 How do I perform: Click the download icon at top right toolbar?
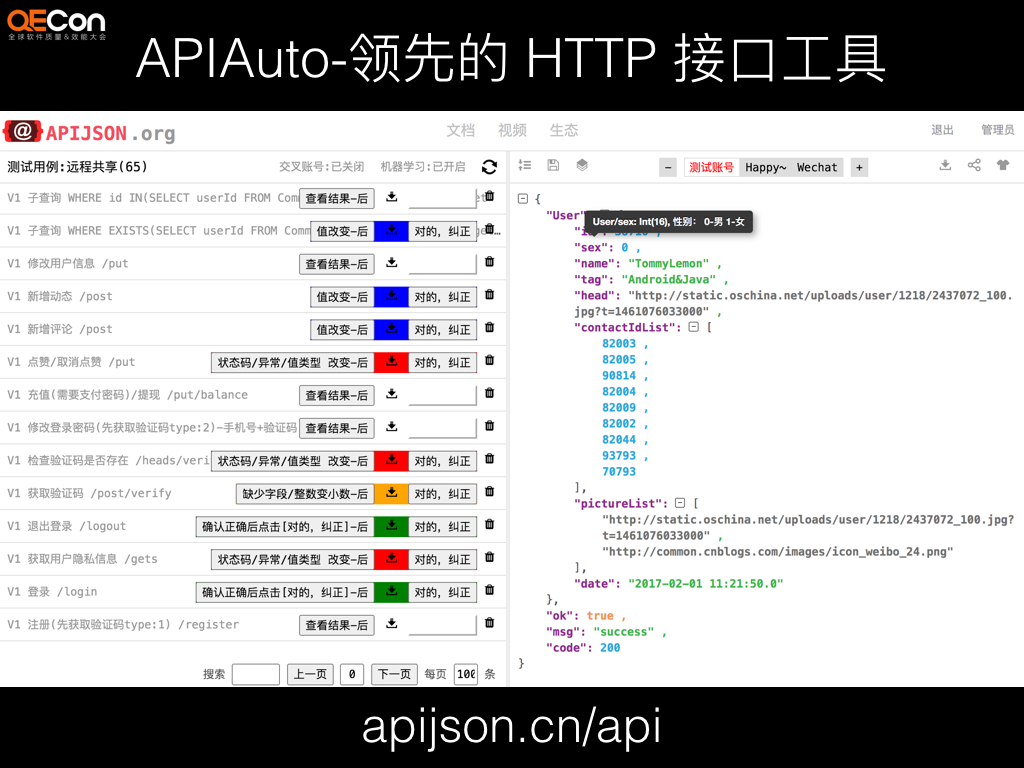(945, 167)
